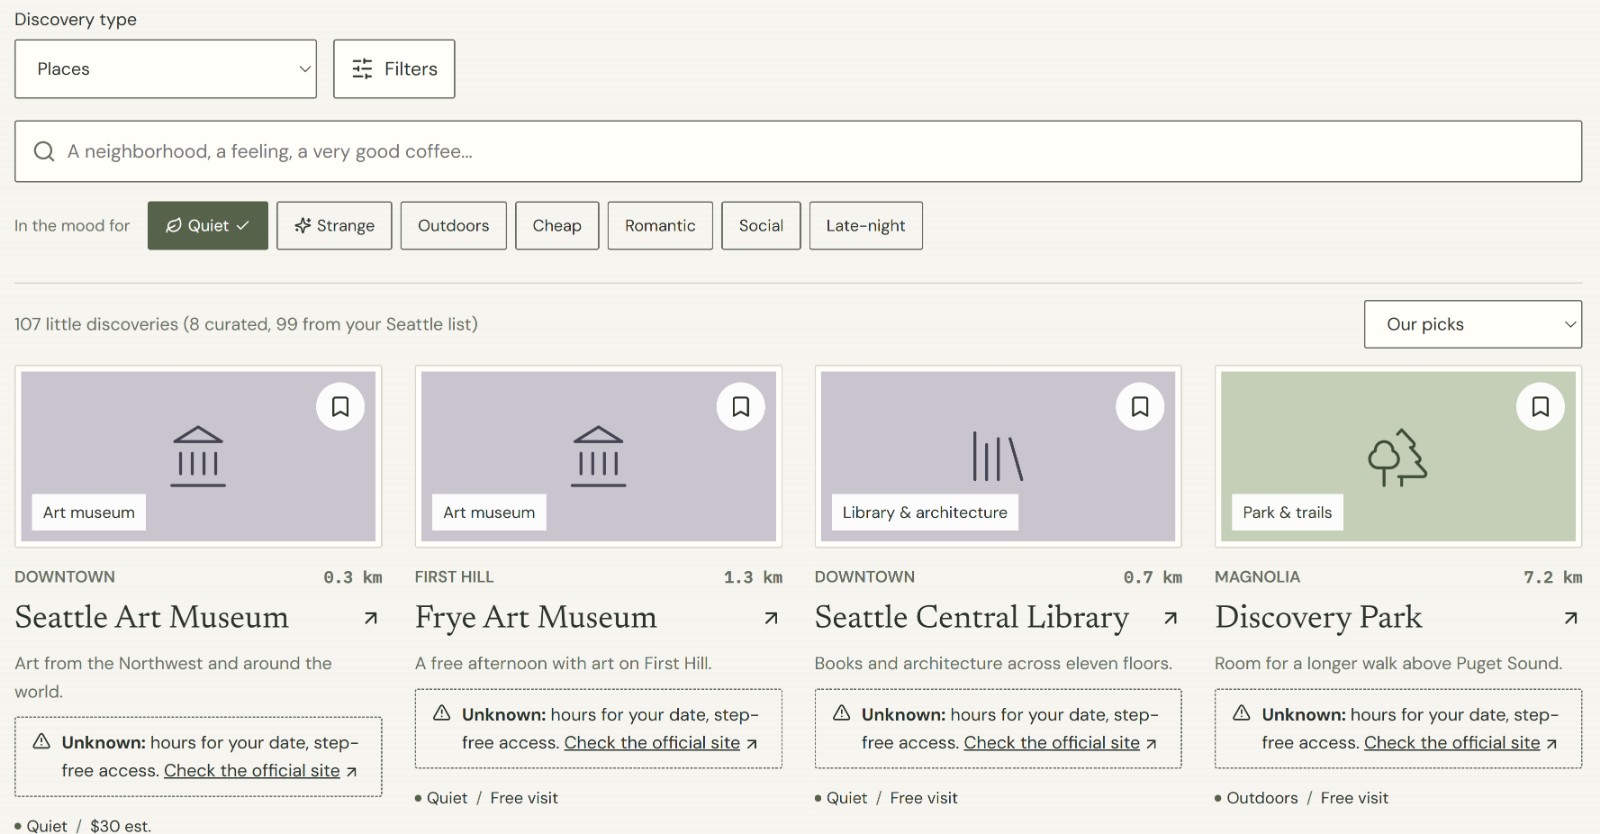Open the Discovery type Places dropdown
Viewport: 1600px width, 834px height.
point(166,69)
